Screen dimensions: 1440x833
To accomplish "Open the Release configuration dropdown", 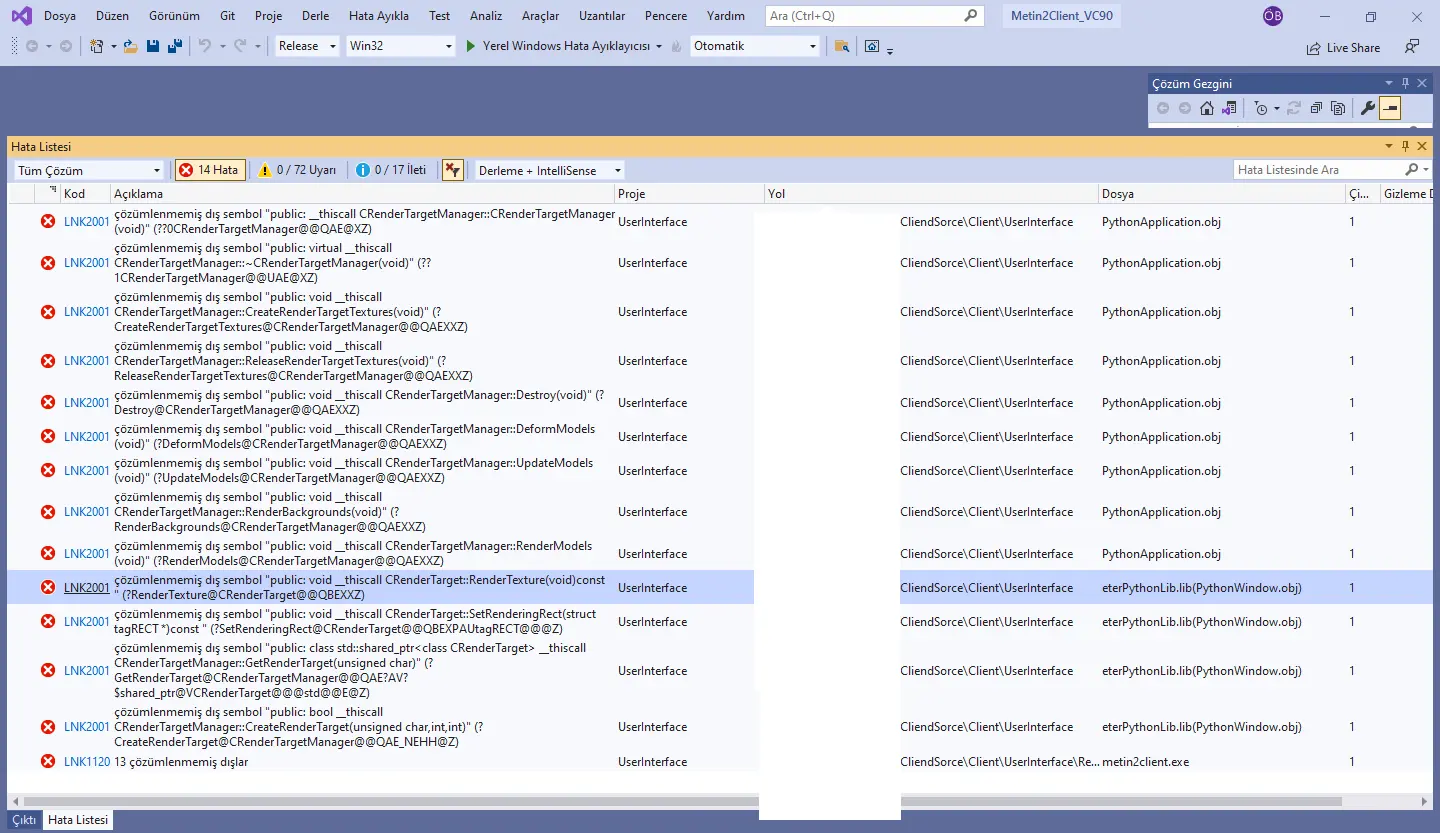I will tap(307, 46).
